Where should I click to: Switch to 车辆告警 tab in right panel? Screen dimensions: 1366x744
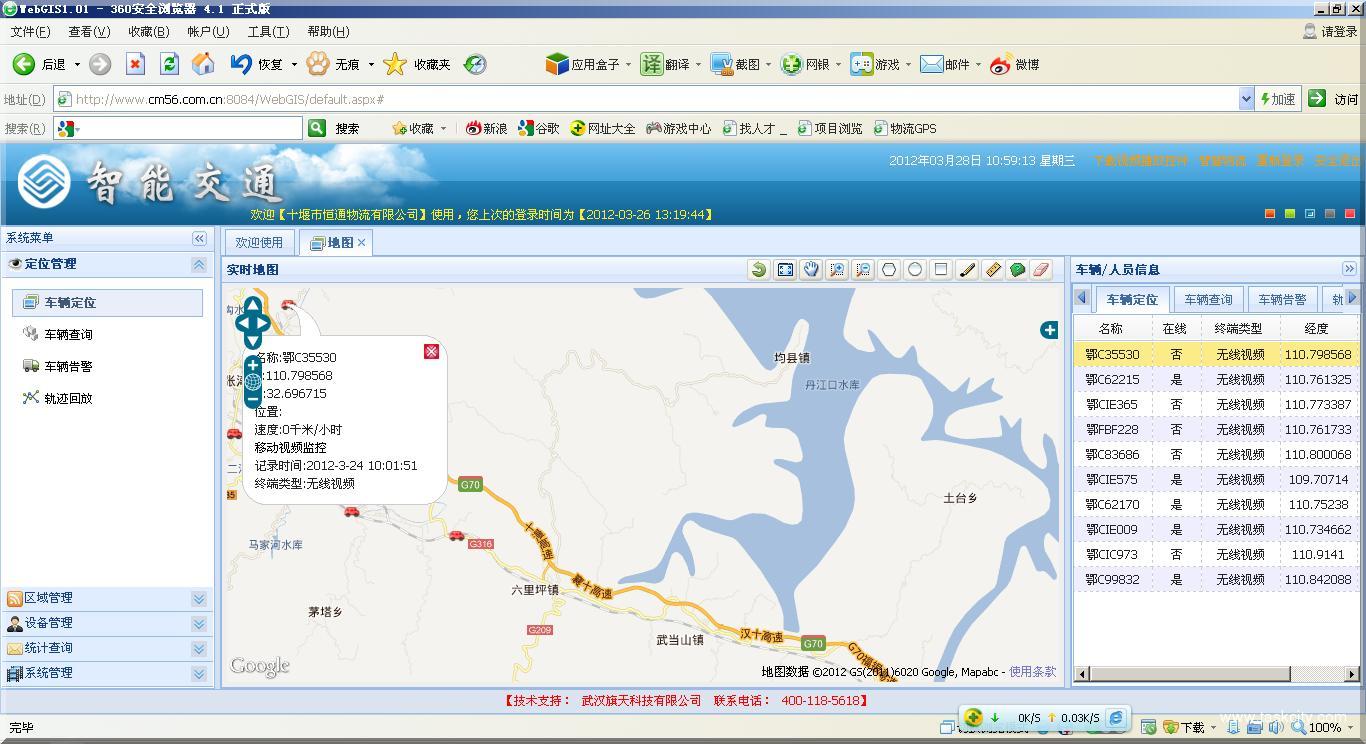(1282, 299)
